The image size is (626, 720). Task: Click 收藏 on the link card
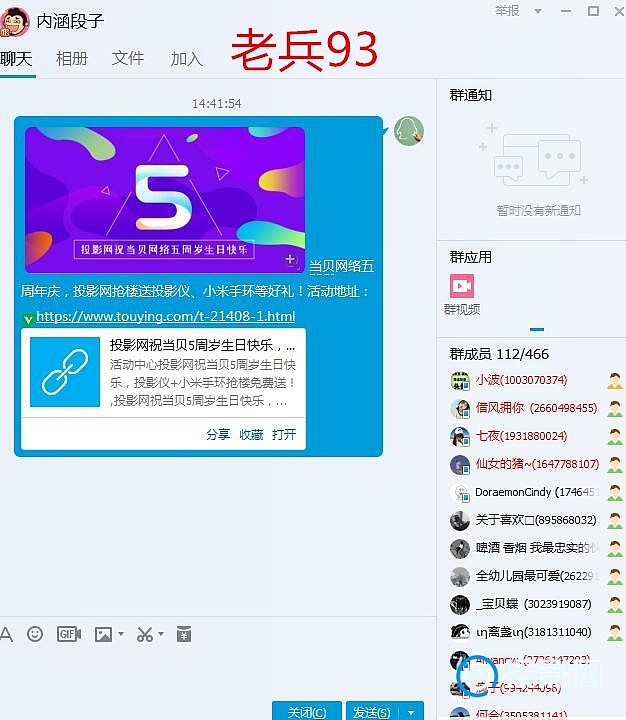click(x=251, y=434)
